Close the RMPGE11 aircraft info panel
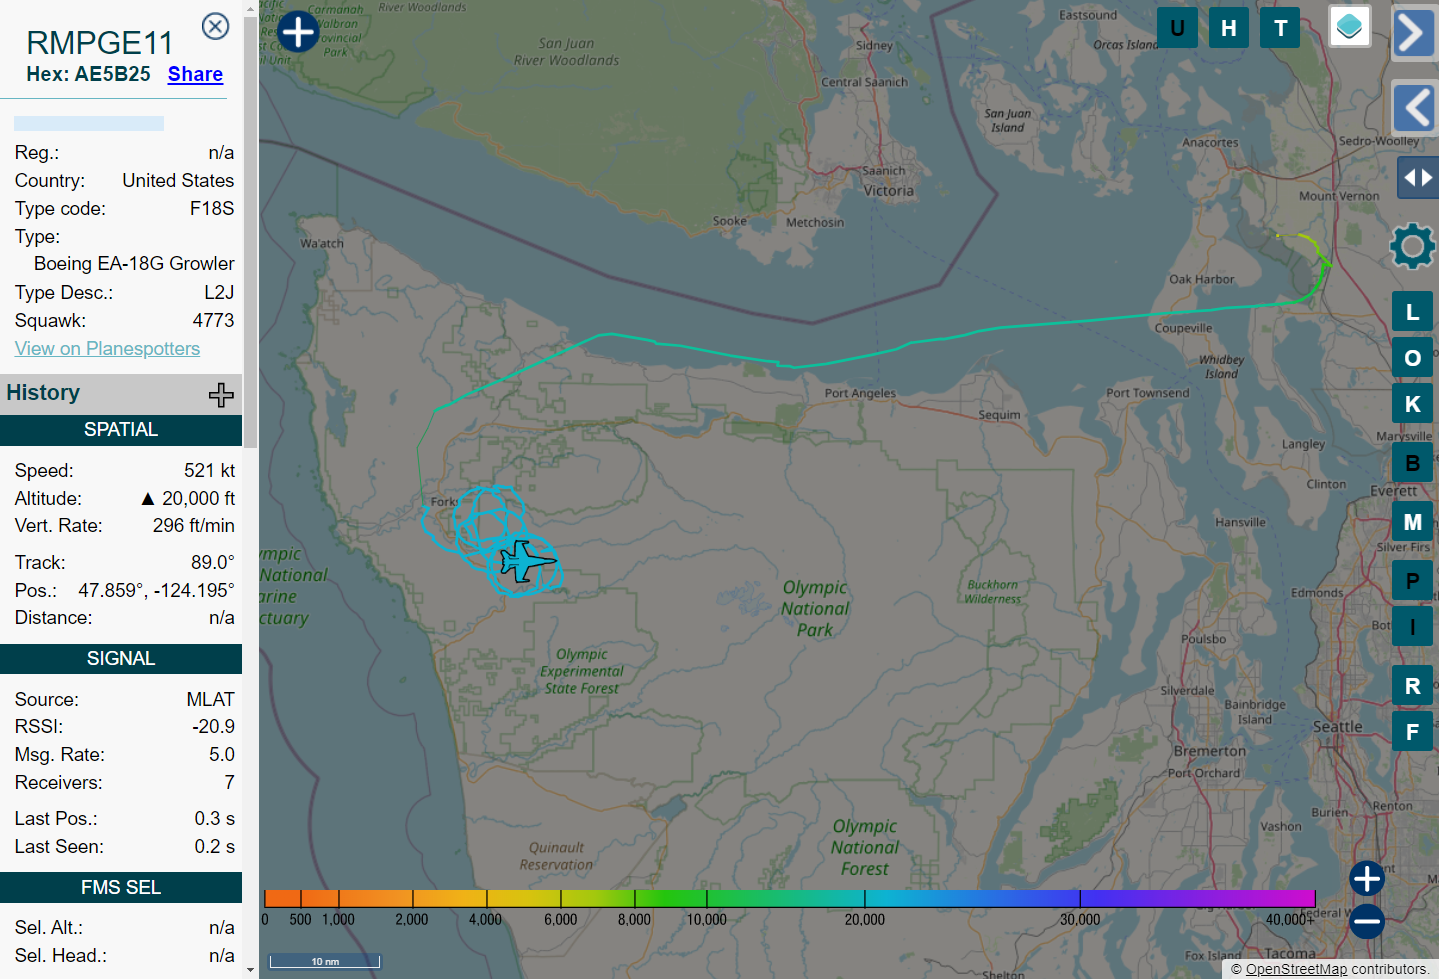 pos(215,26)
